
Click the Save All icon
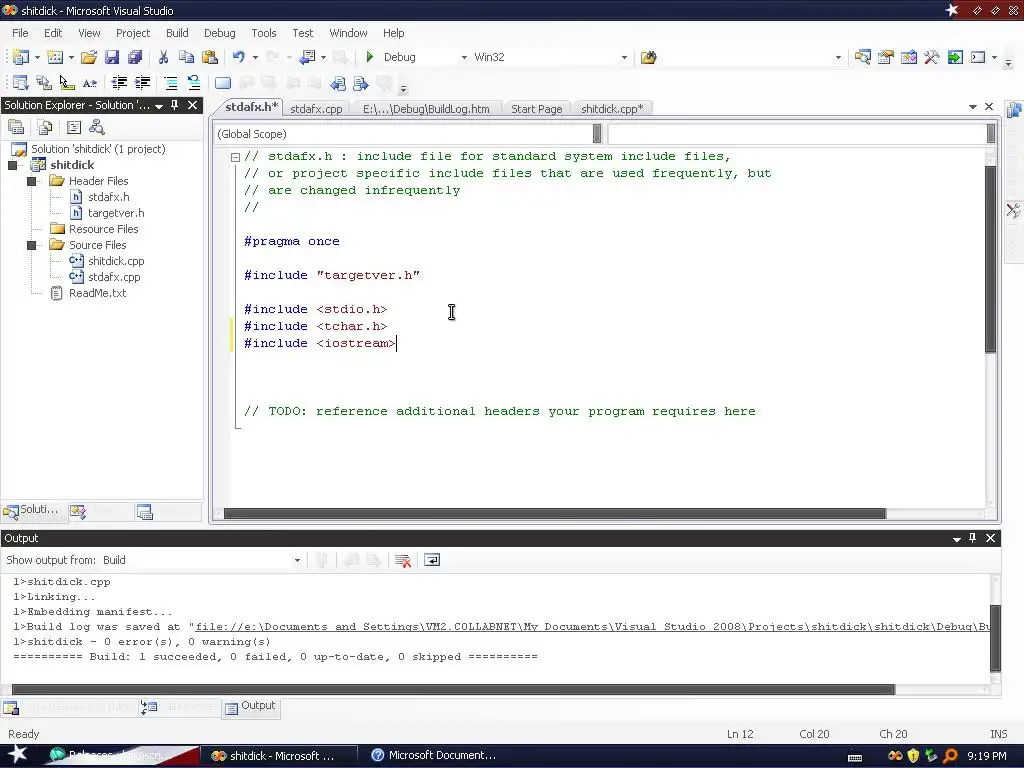coord(135,57)
